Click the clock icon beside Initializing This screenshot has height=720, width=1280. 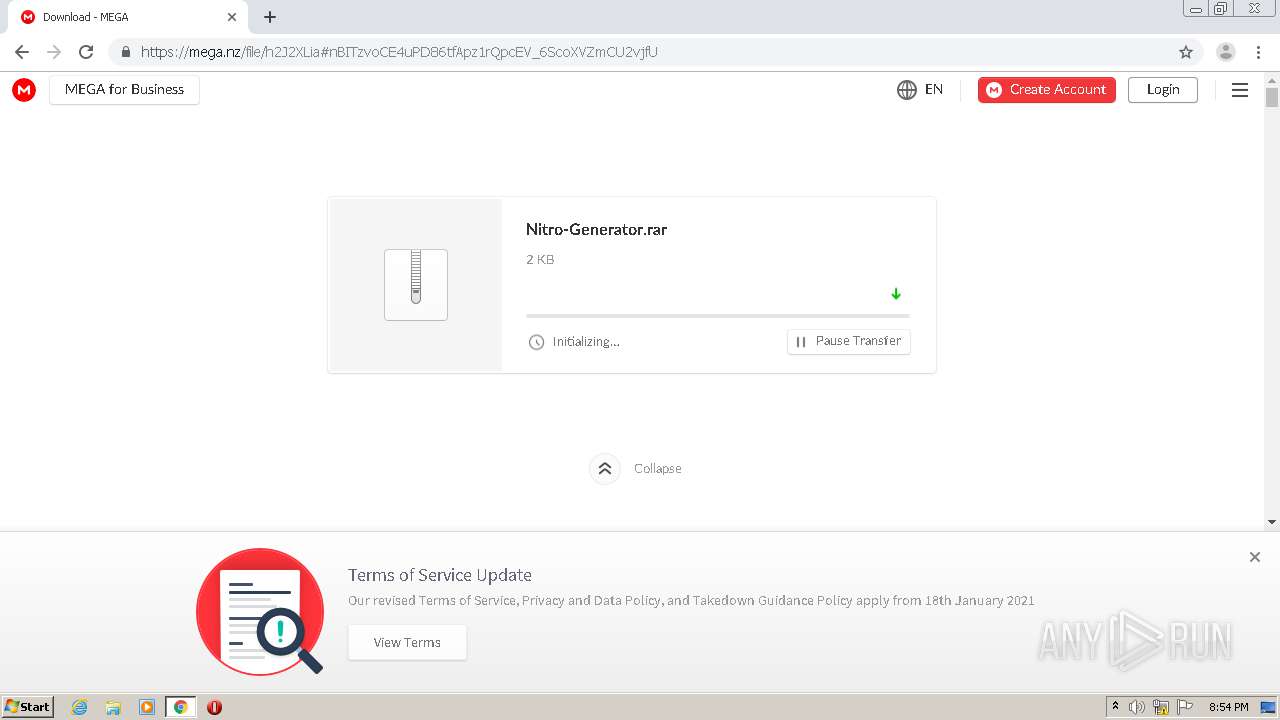point(536,342)
